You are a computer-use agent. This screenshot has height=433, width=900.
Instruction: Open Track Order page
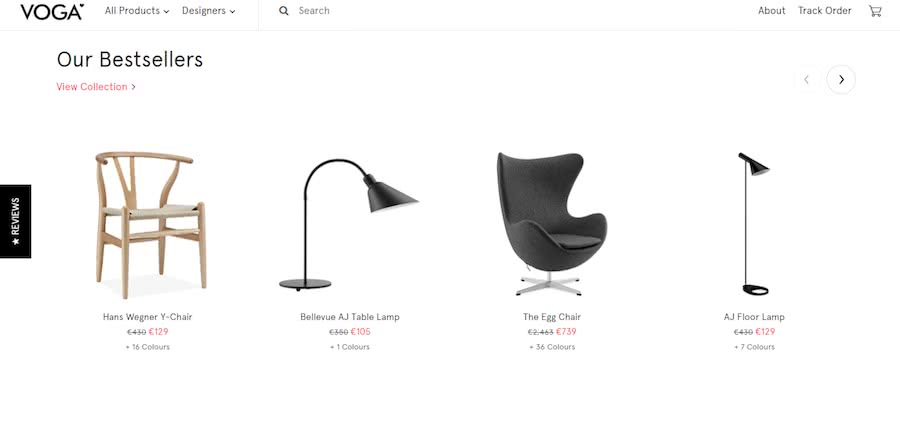point(825,11)
